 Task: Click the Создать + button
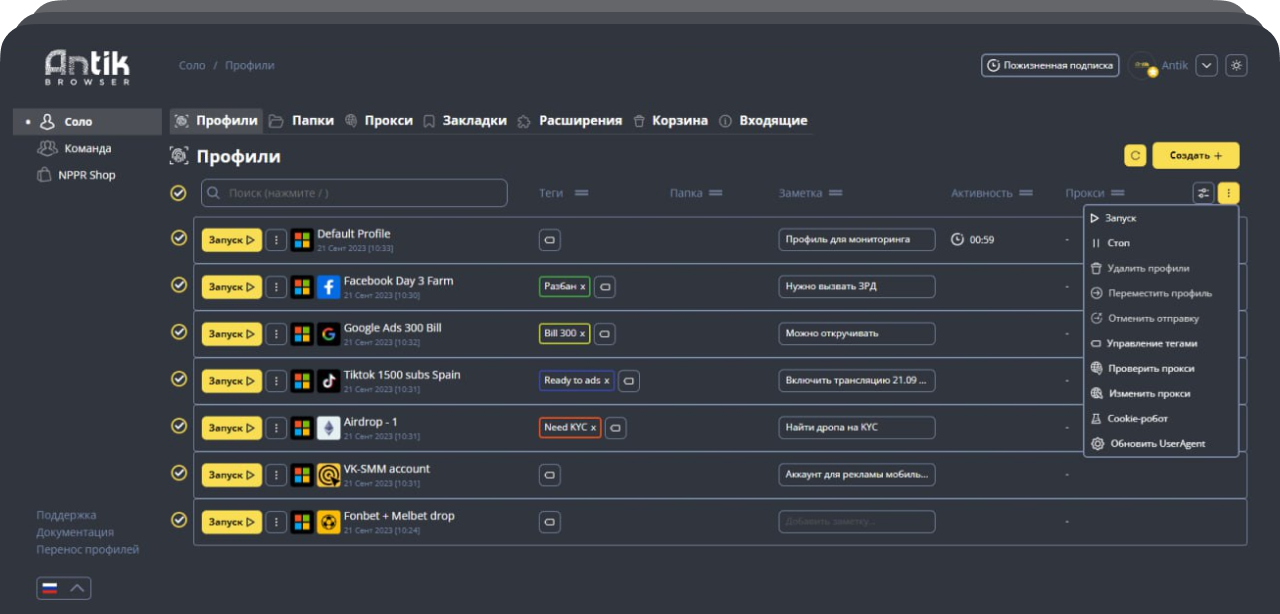[x=1196, y=156]
